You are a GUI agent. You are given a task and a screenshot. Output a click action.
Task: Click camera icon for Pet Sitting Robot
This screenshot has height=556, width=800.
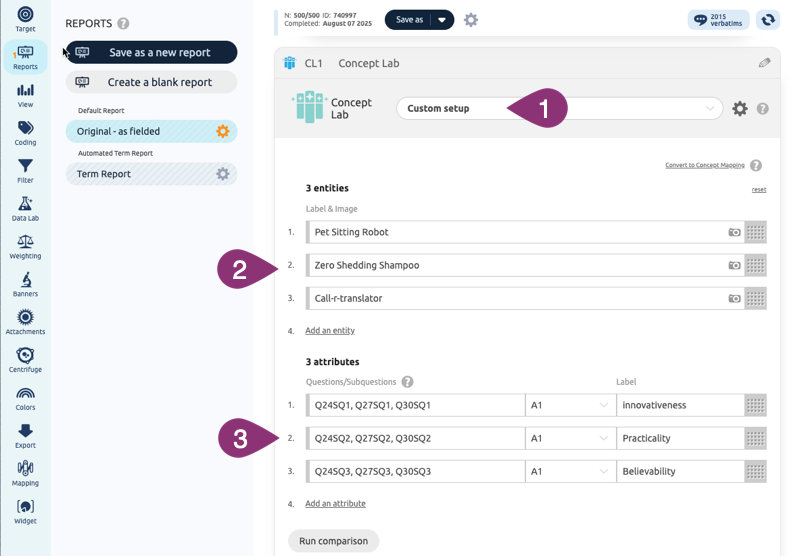[734, 232]
